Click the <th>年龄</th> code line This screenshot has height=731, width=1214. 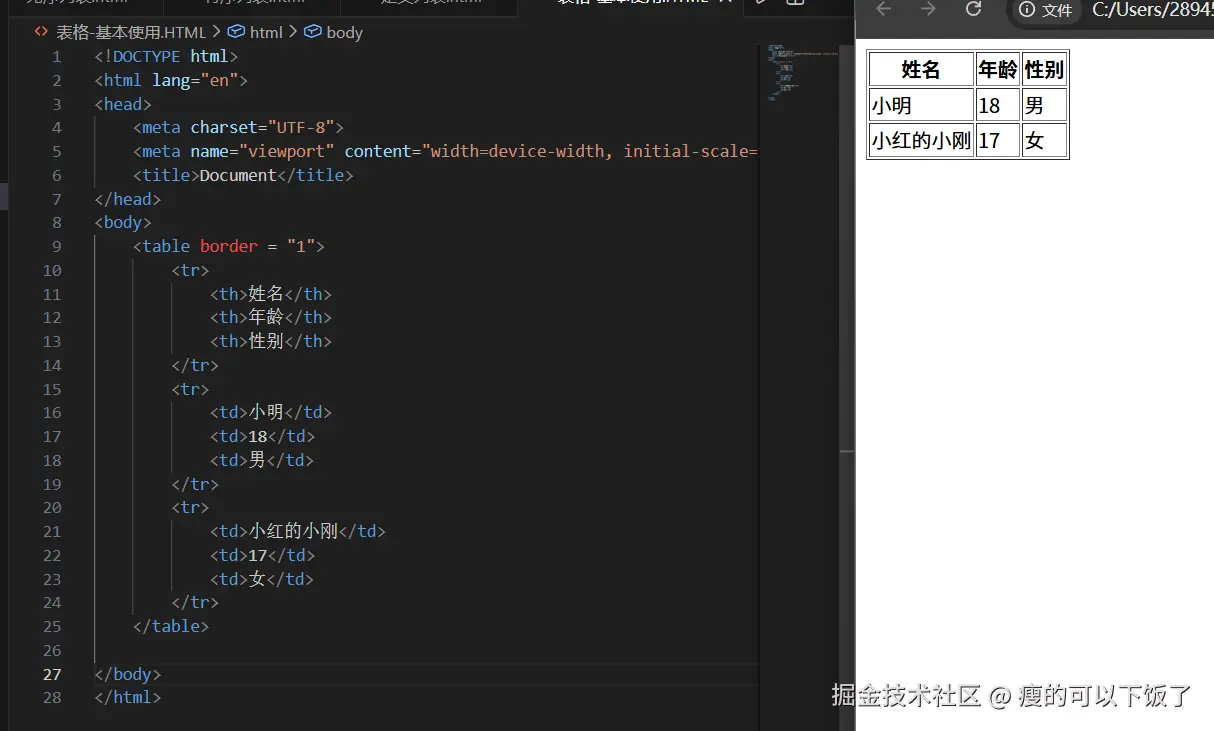click(x=270, y=317)
